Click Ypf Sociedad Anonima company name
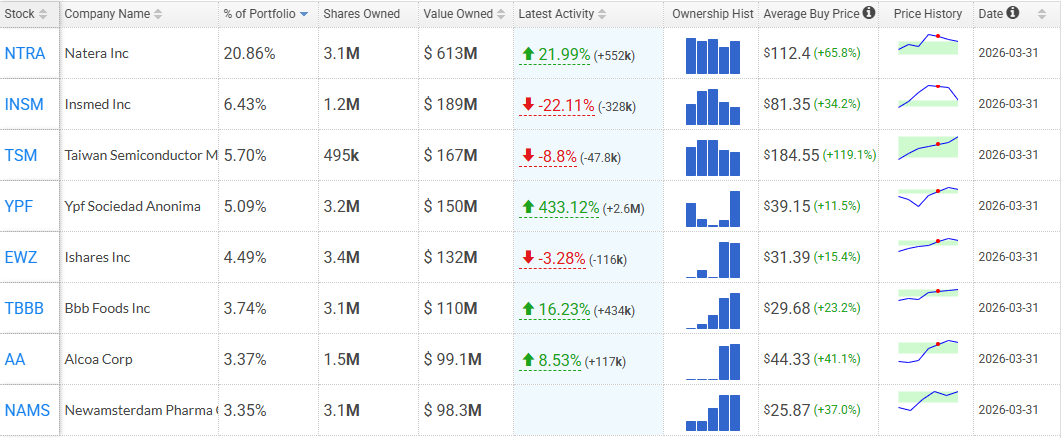This screenshot has height=438, width=1063. [133, 206]
